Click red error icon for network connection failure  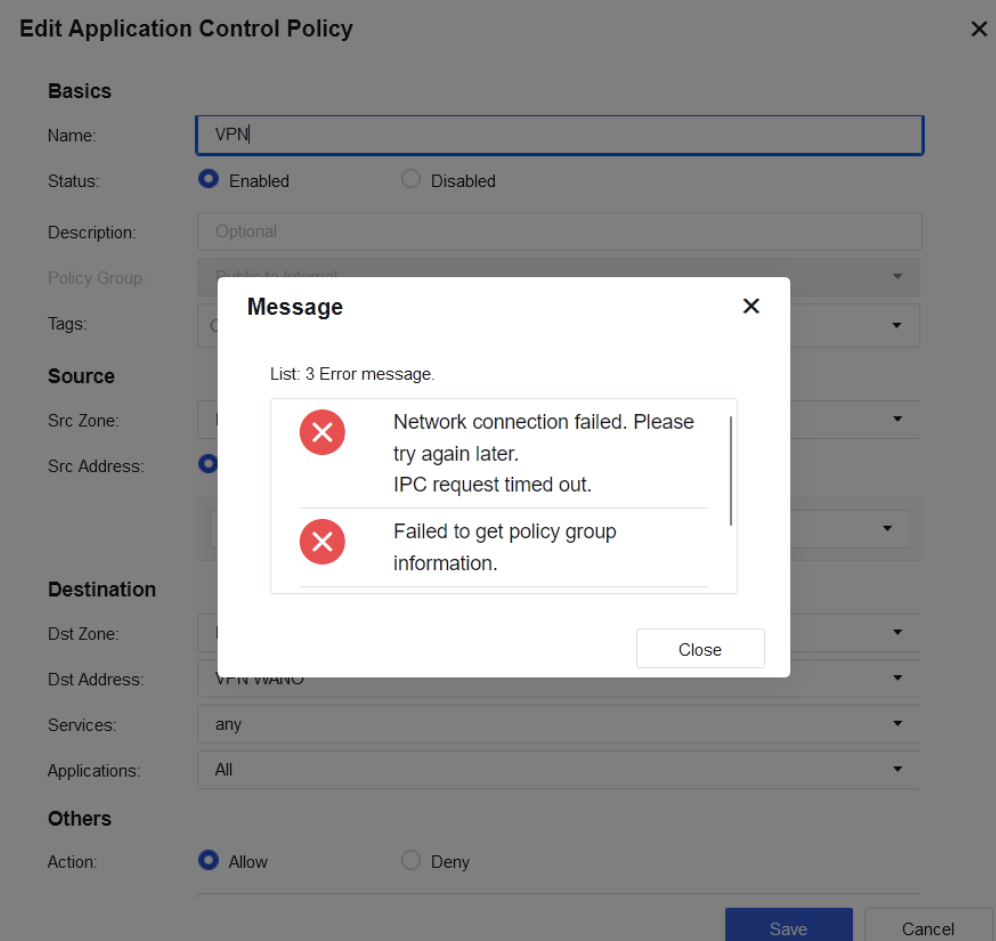click(322, 433)
